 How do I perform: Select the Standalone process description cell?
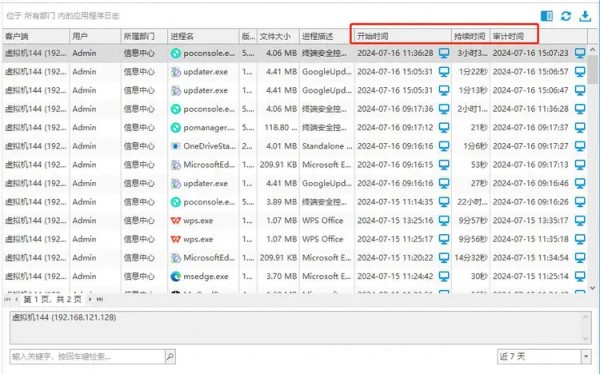[327, 146]
